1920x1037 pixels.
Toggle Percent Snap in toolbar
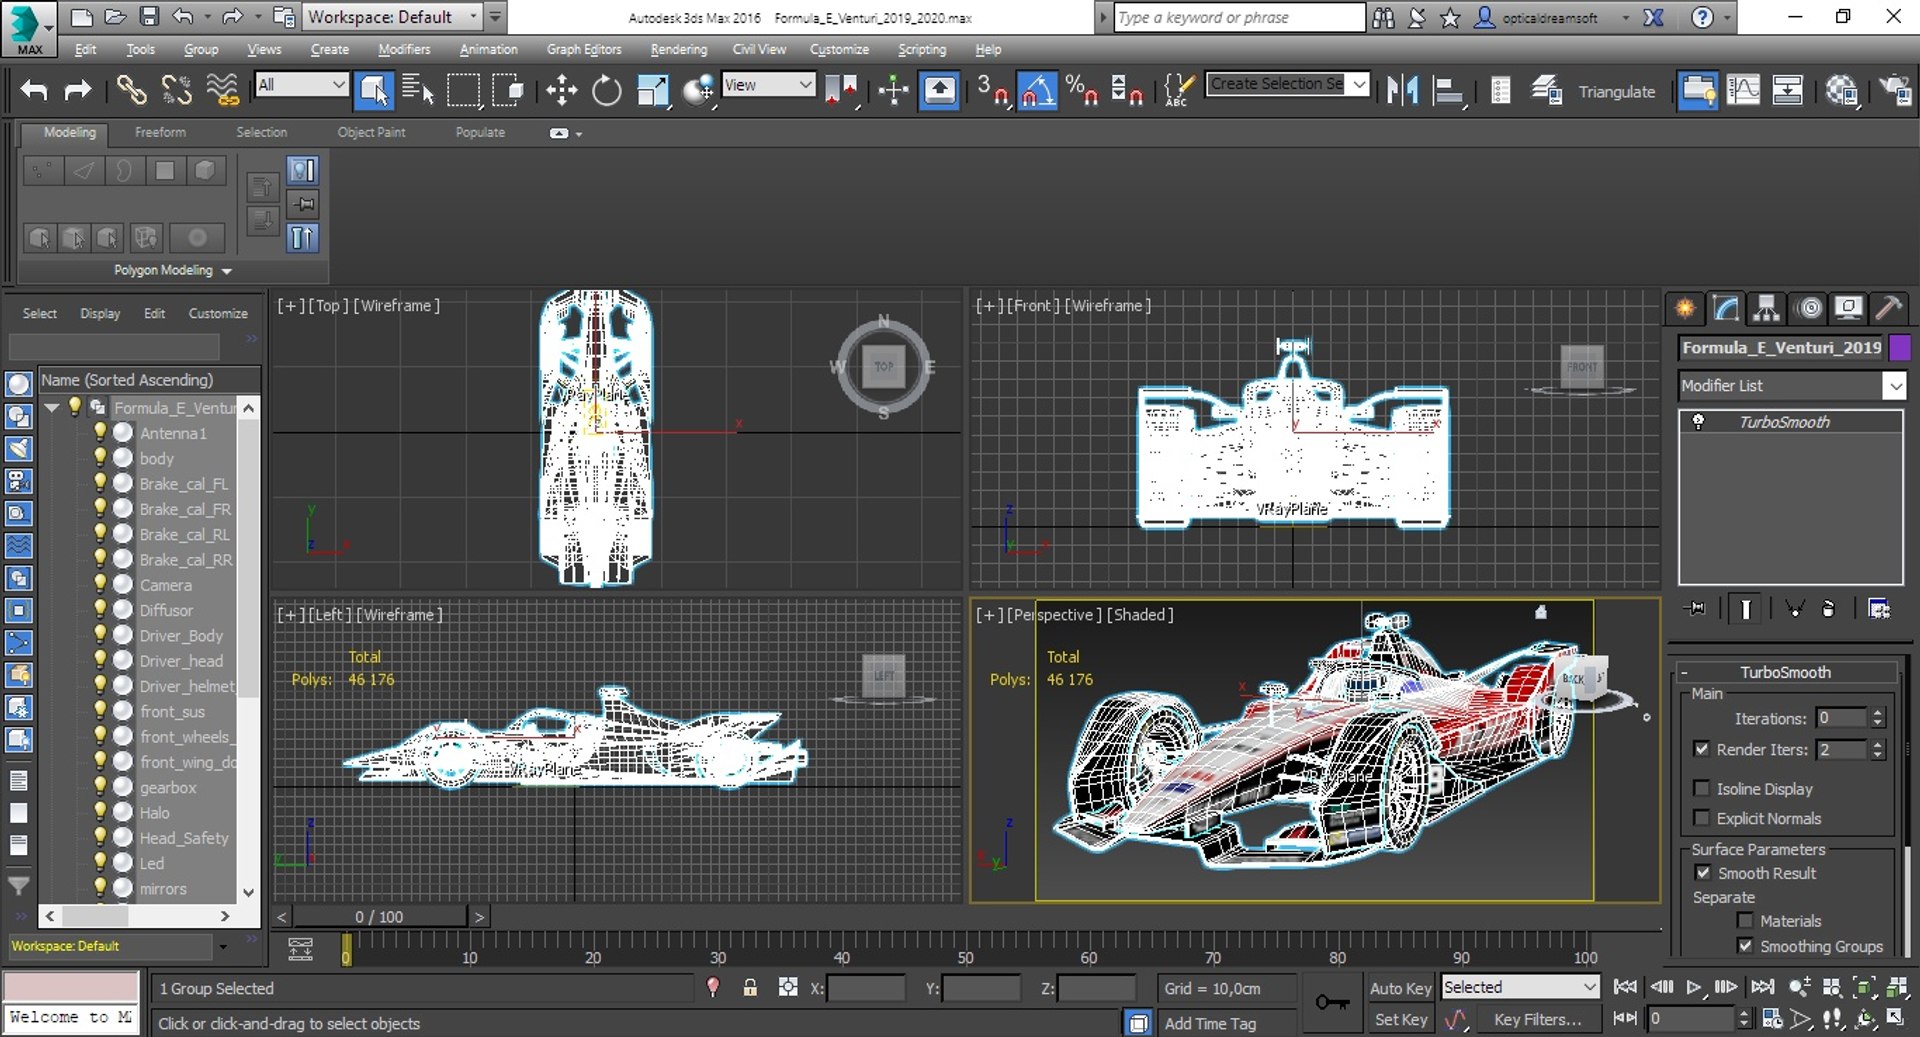click(1082, 91)
